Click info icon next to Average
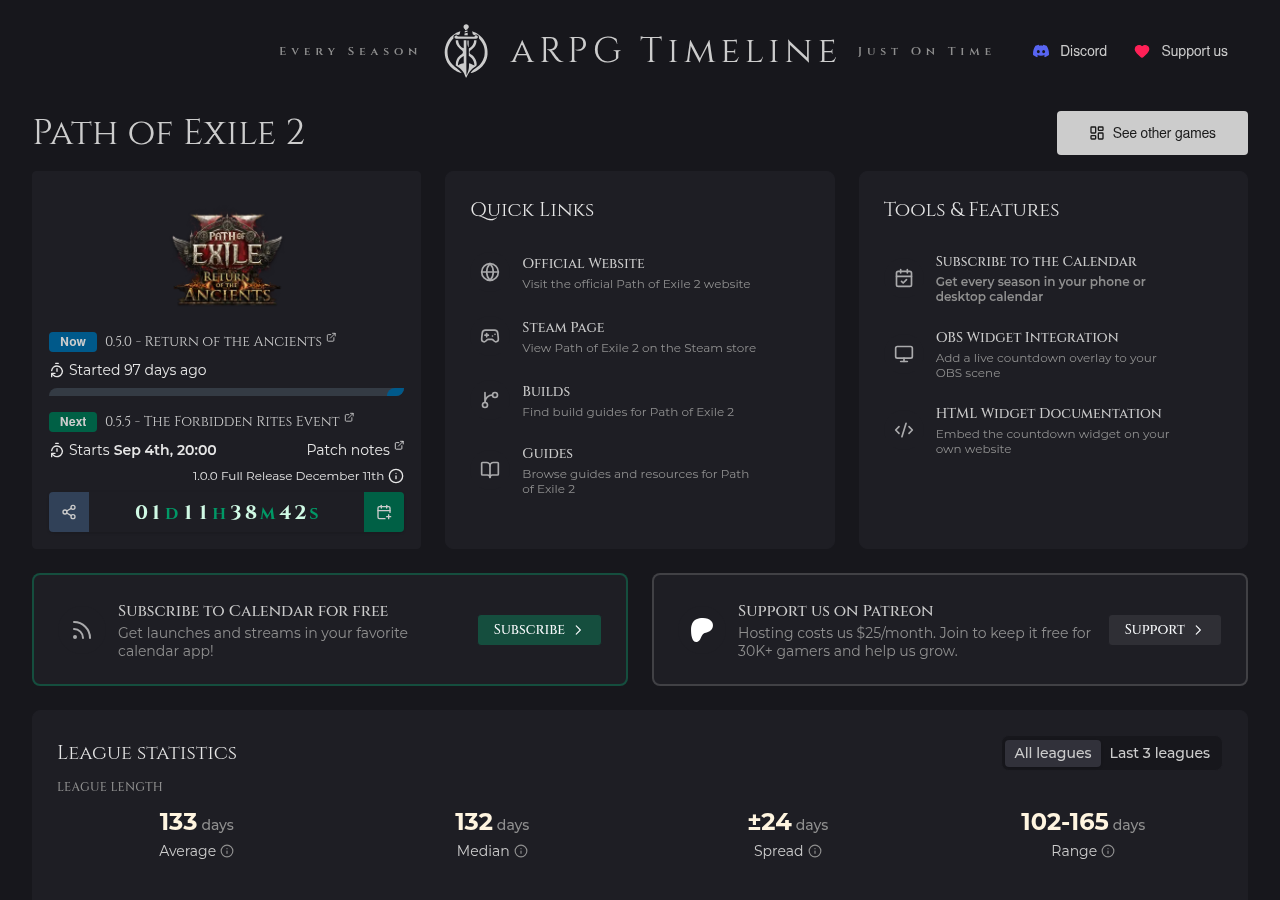The height and width of the screenshot is (900, 1280). point(227,851)
